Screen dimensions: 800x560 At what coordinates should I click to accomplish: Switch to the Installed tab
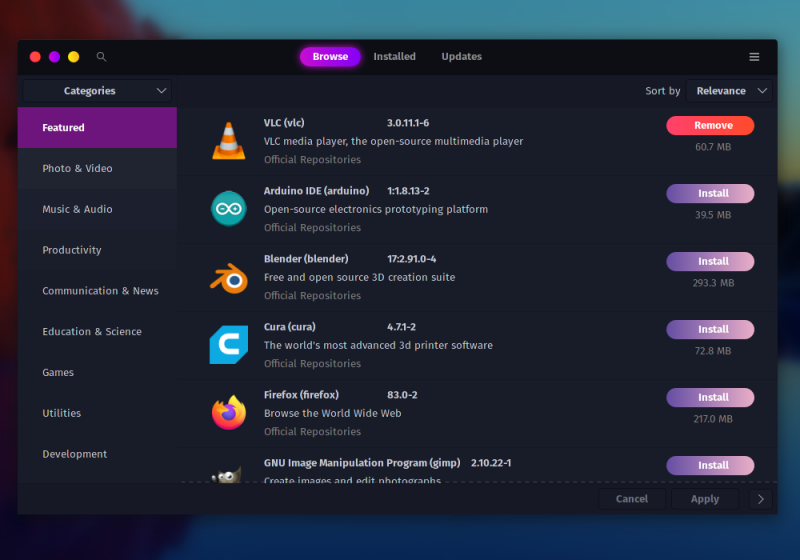click(x=394, y=57)
